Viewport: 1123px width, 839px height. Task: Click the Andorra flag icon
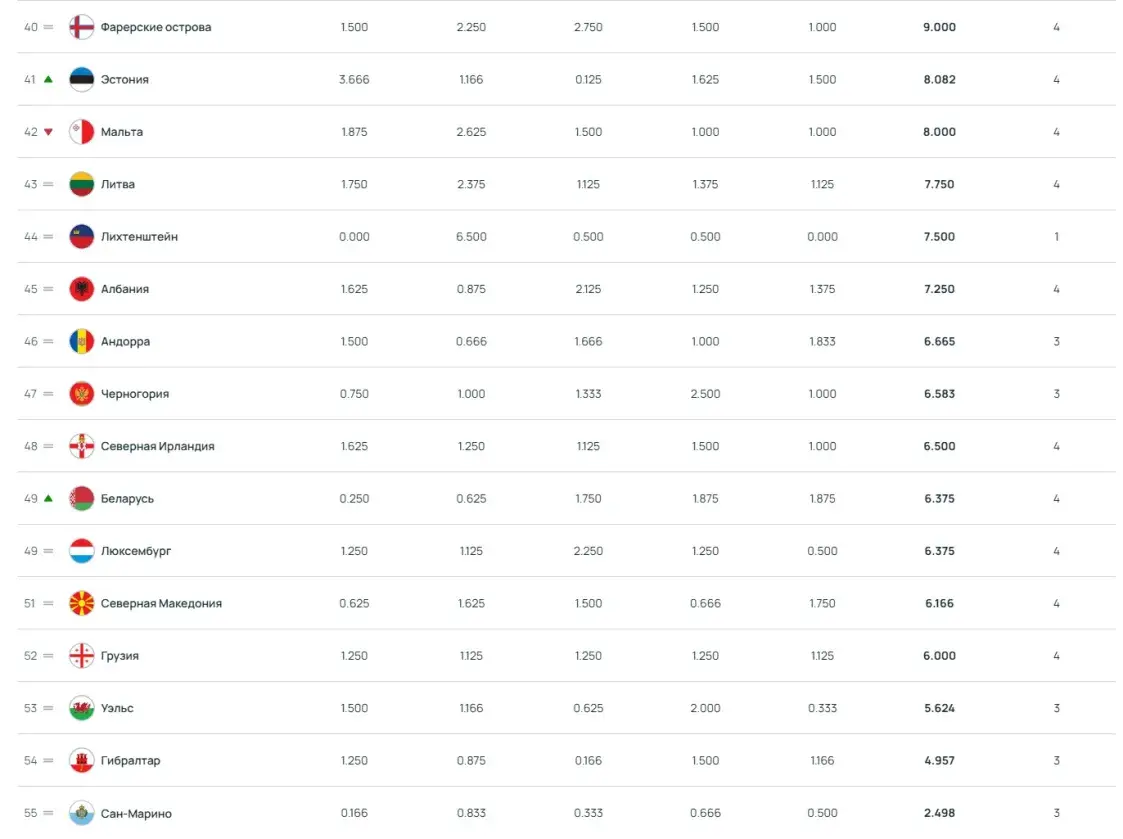pyautogui.click(x=81, y=341)
